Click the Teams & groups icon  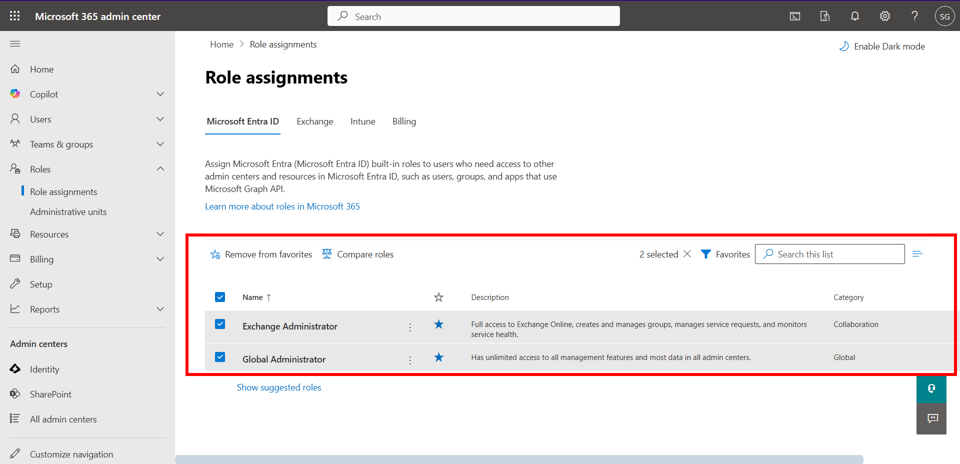(x=15, y=144)
